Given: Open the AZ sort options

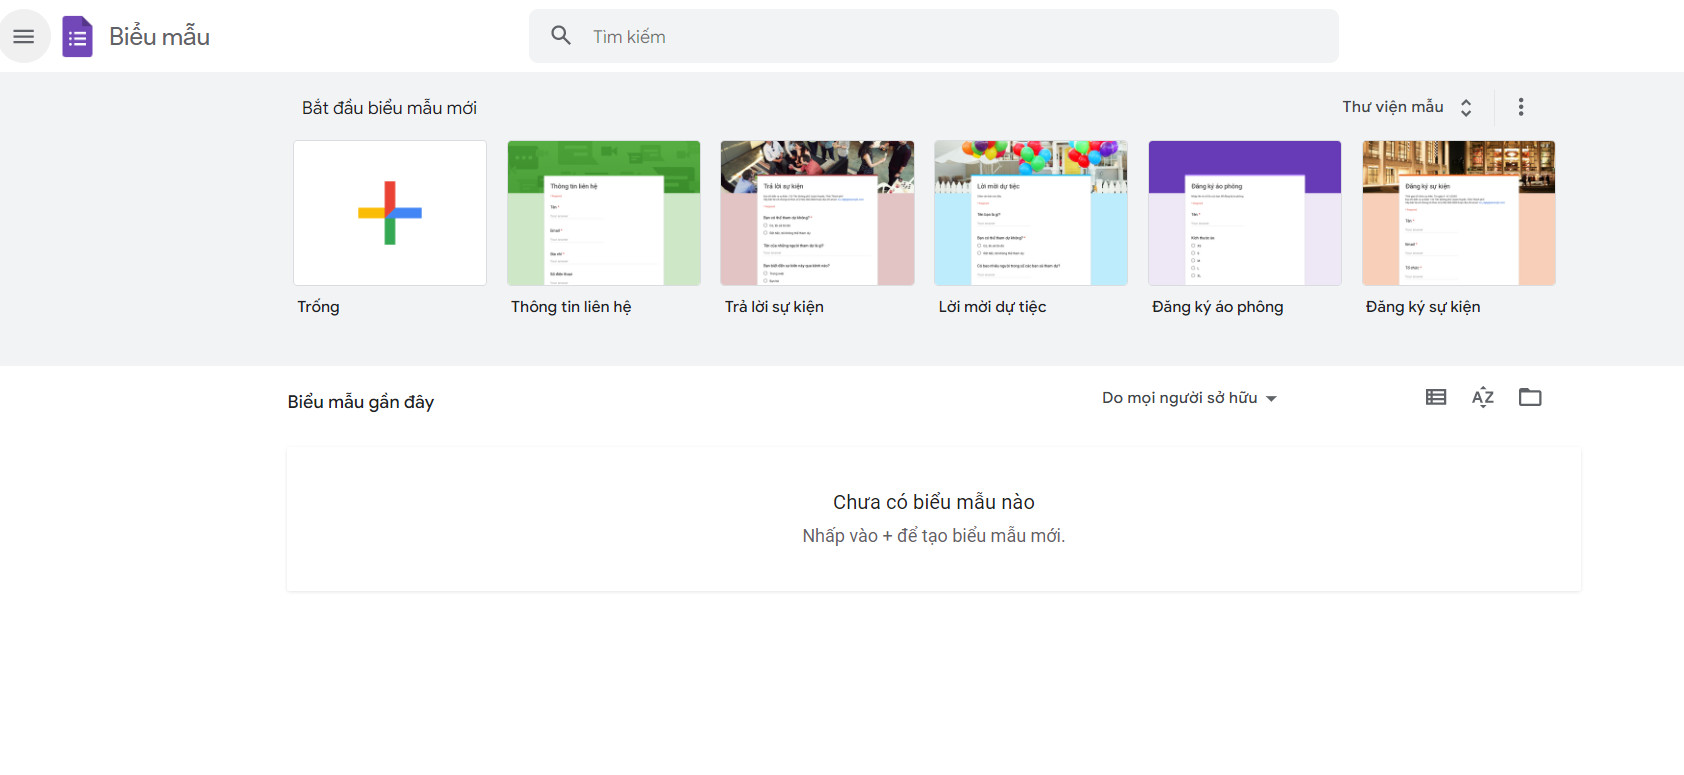Looking at the screenshot, I should 1482,397.
